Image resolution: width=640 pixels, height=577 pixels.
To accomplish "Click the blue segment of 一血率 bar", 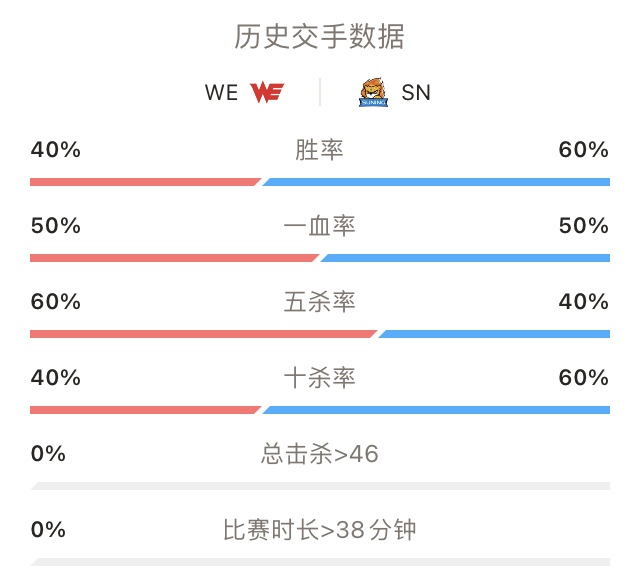I will [x=465, y=258].
